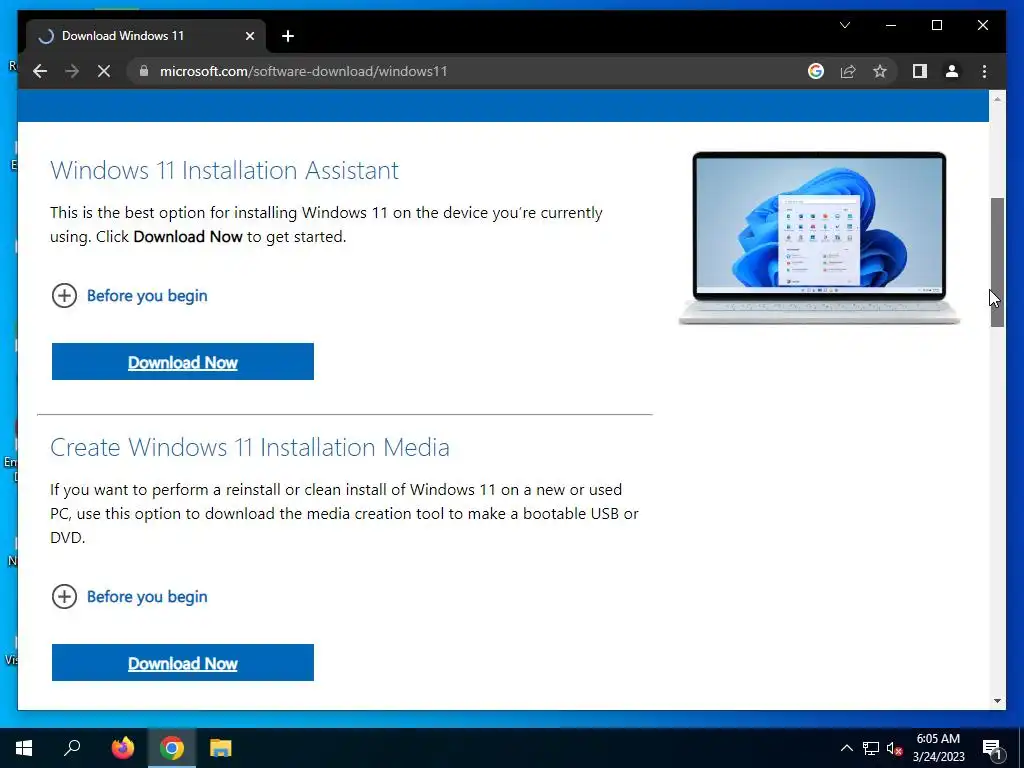Stop page loading with the X button
Viewport: 1024px width, 768px height.
tap(104, 71)
